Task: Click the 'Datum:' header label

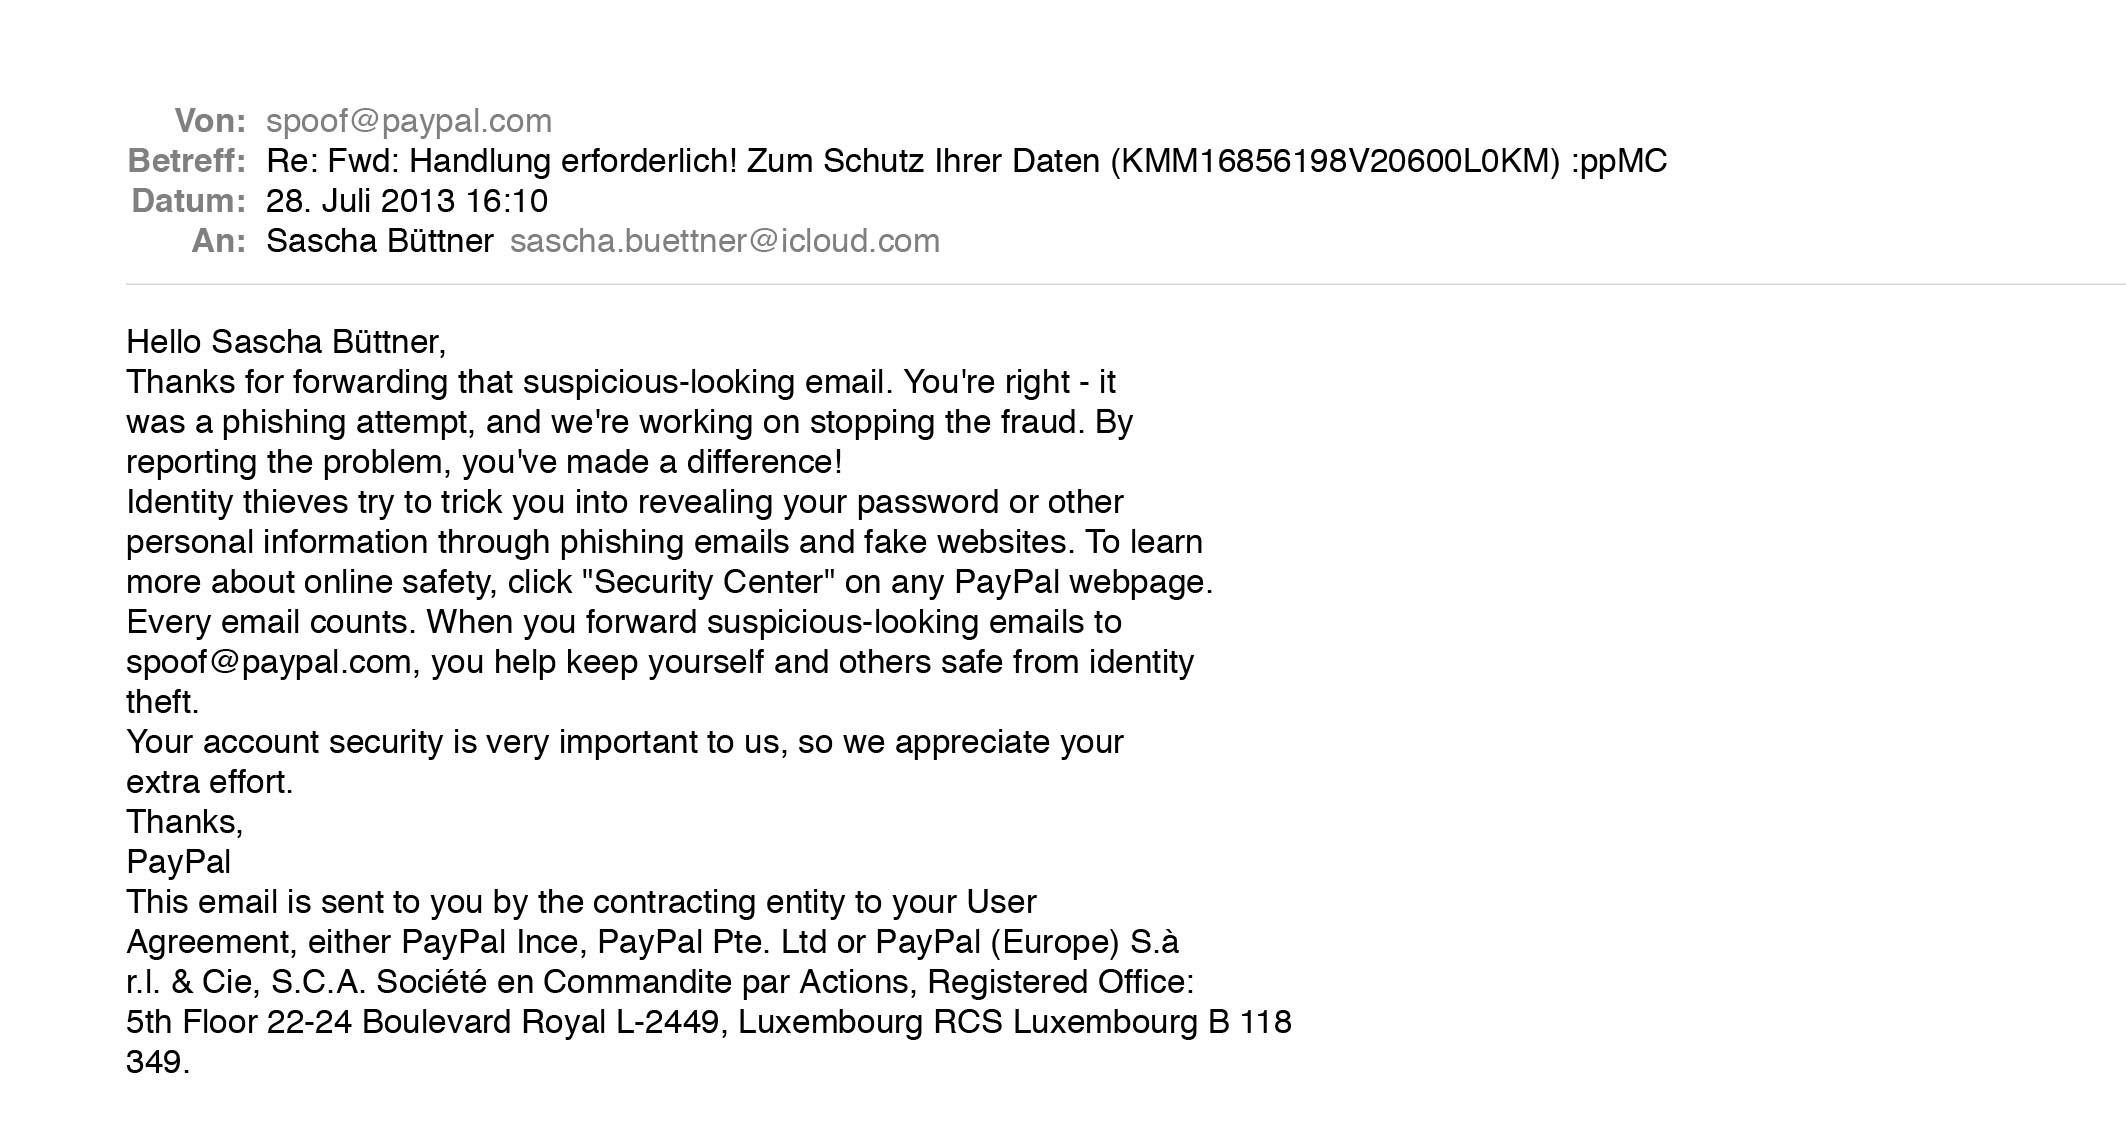Action: pyautogui.click(x=189, y=201)
